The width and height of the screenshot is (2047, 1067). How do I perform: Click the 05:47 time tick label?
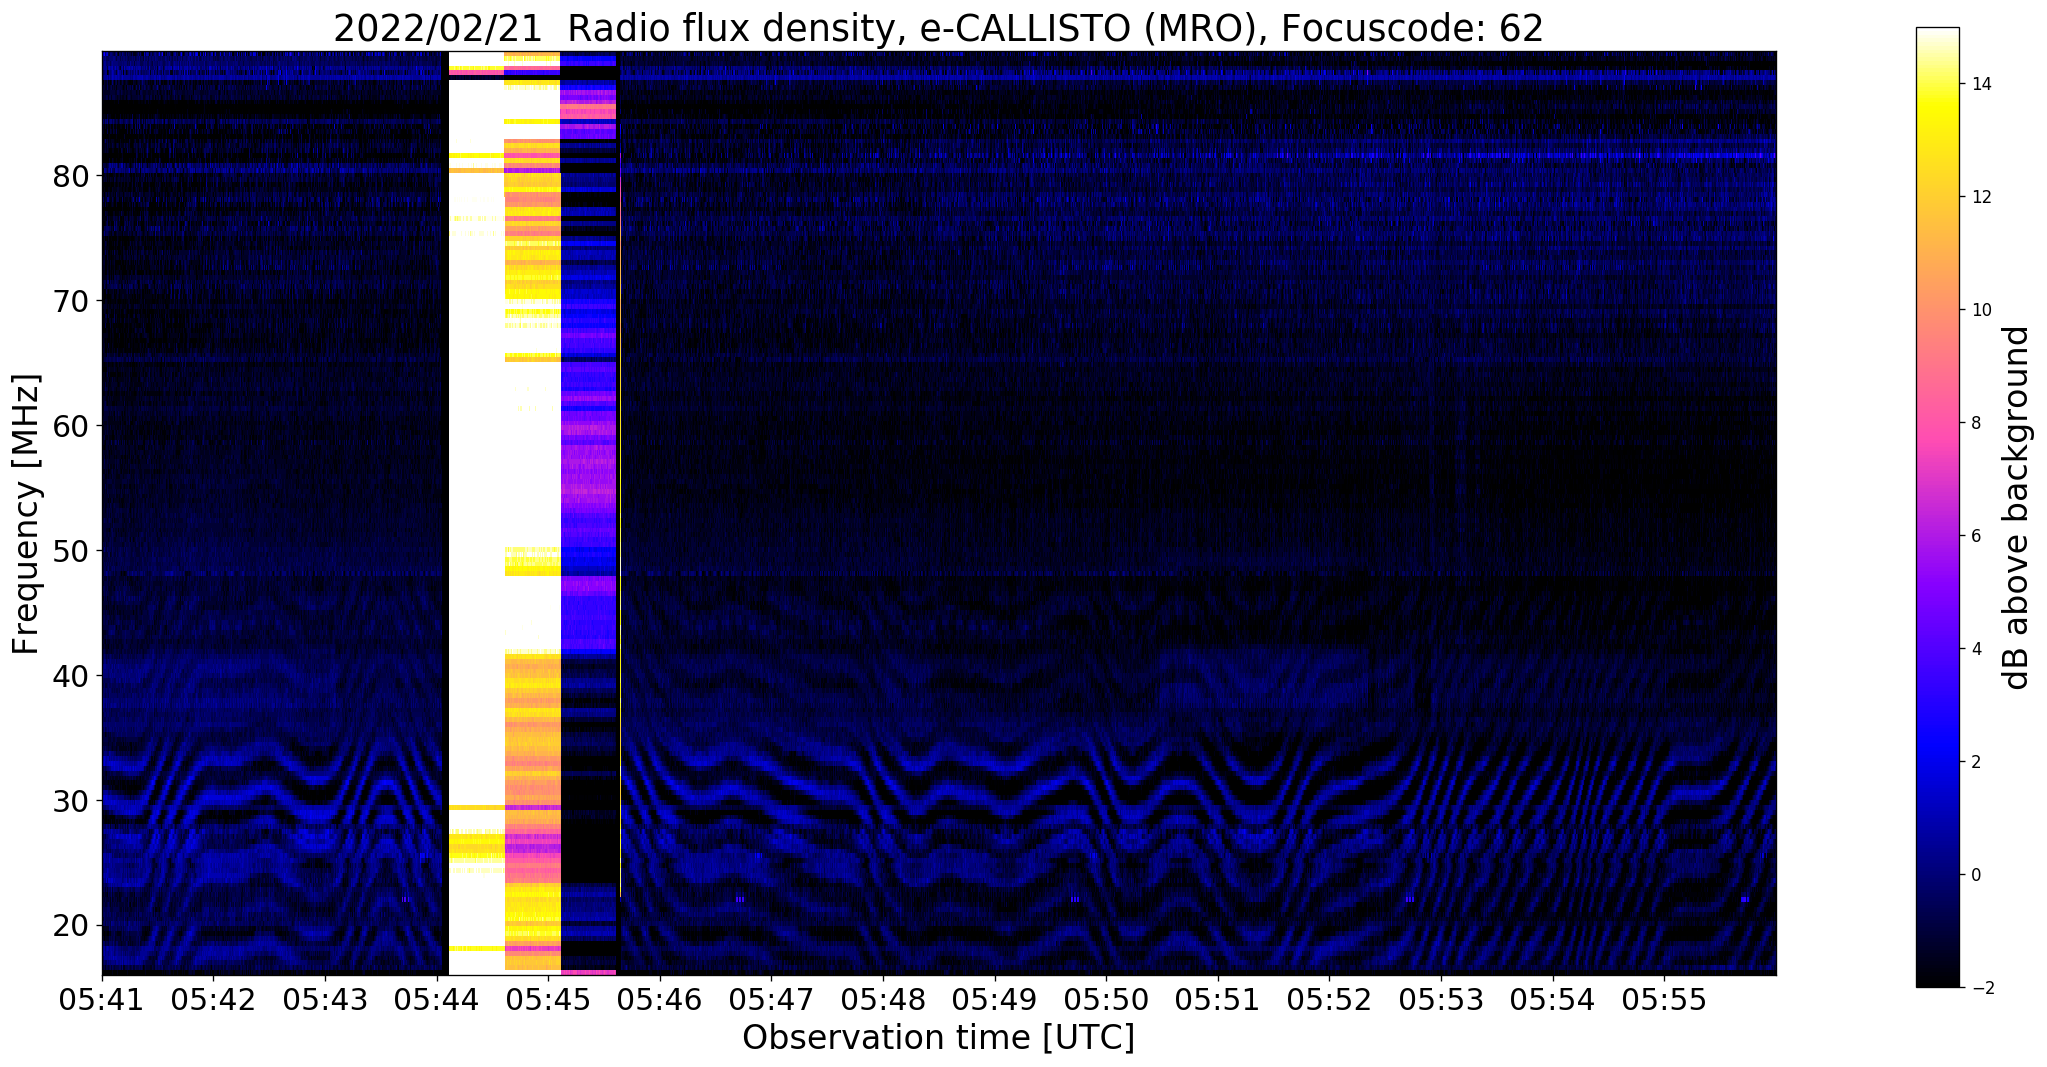[771, 998]
